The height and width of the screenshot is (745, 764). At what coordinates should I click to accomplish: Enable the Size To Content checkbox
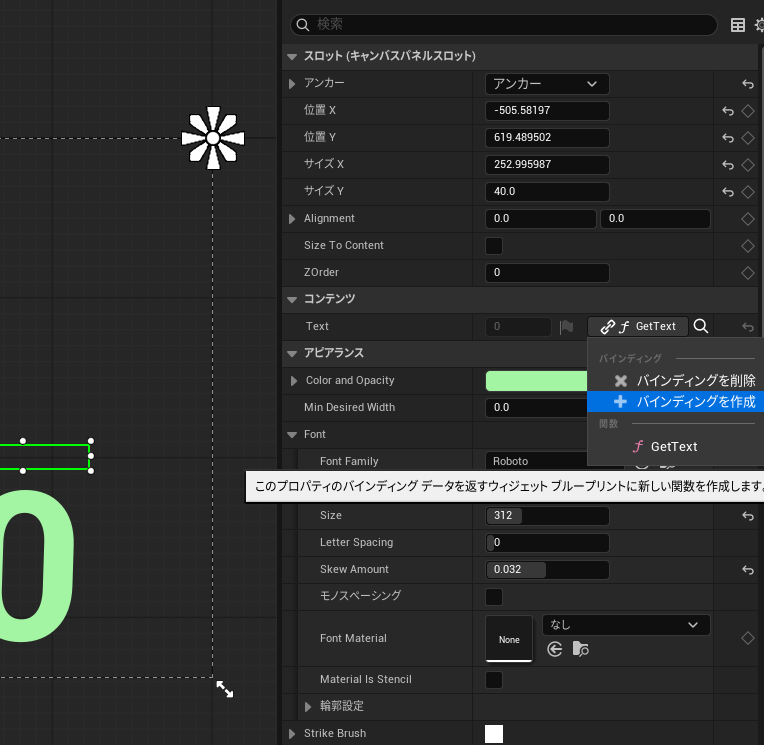(x=494, y=246)
